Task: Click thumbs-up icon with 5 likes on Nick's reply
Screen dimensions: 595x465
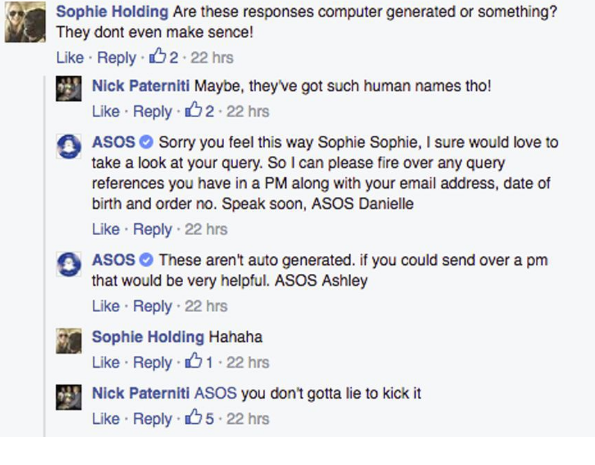Action: tap(194, 417)
